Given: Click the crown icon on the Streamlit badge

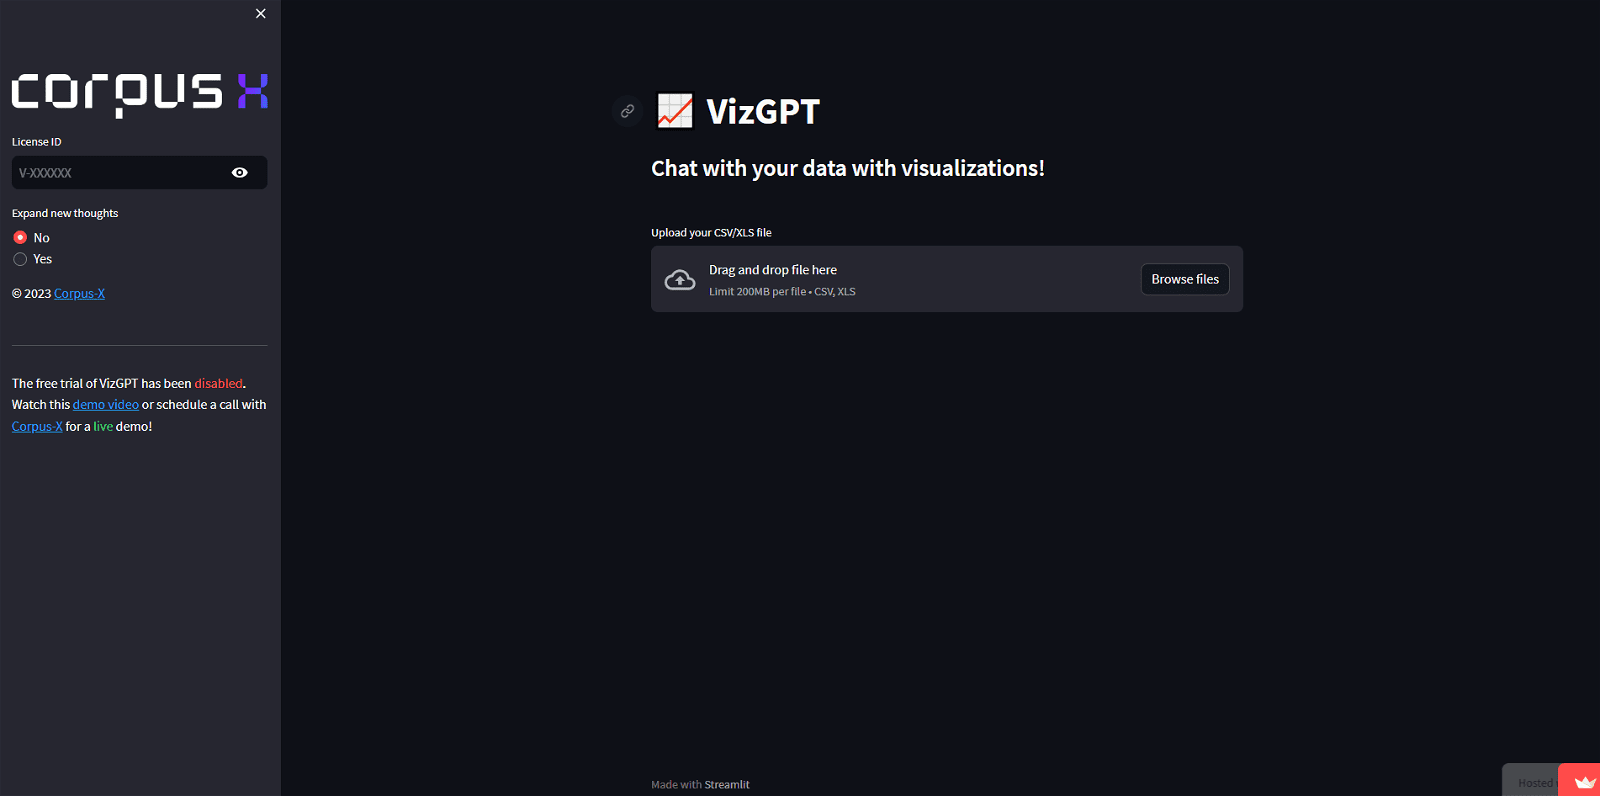Looking at the screenshot, I should pos(1585,781).
